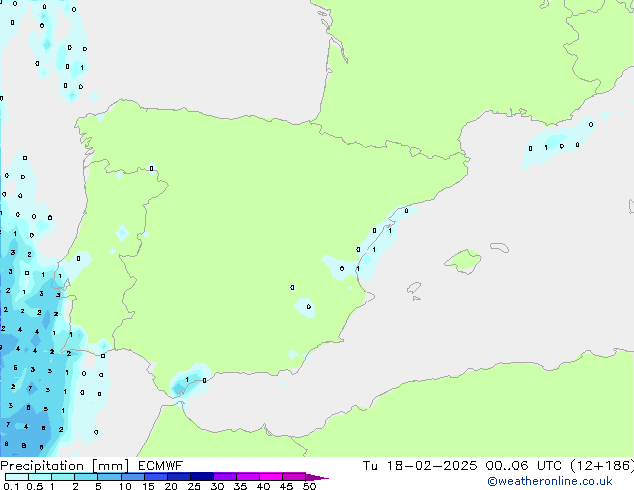Click the legend label '10'
Screen dimensions: 634x490
tap(125, 486)
